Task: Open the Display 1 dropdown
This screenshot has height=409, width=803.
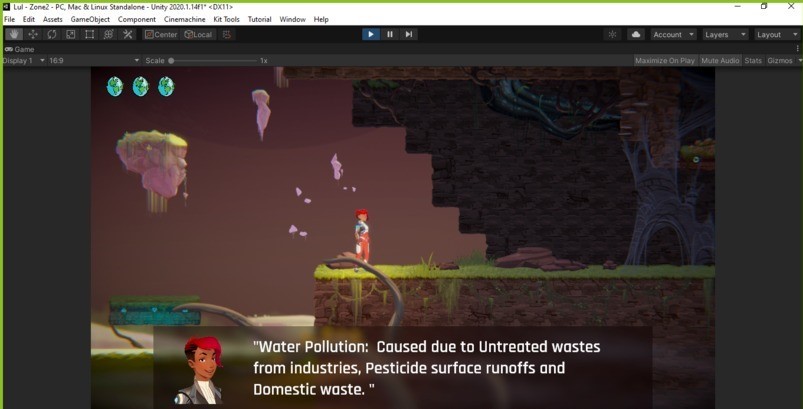Action: (x=24, y=60)
